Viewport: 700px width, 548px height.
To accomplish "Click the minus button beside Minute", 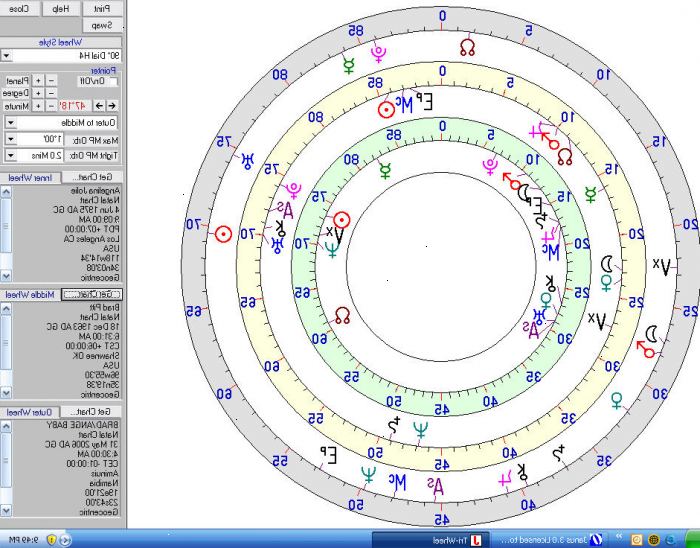I will tap(52, 106).
